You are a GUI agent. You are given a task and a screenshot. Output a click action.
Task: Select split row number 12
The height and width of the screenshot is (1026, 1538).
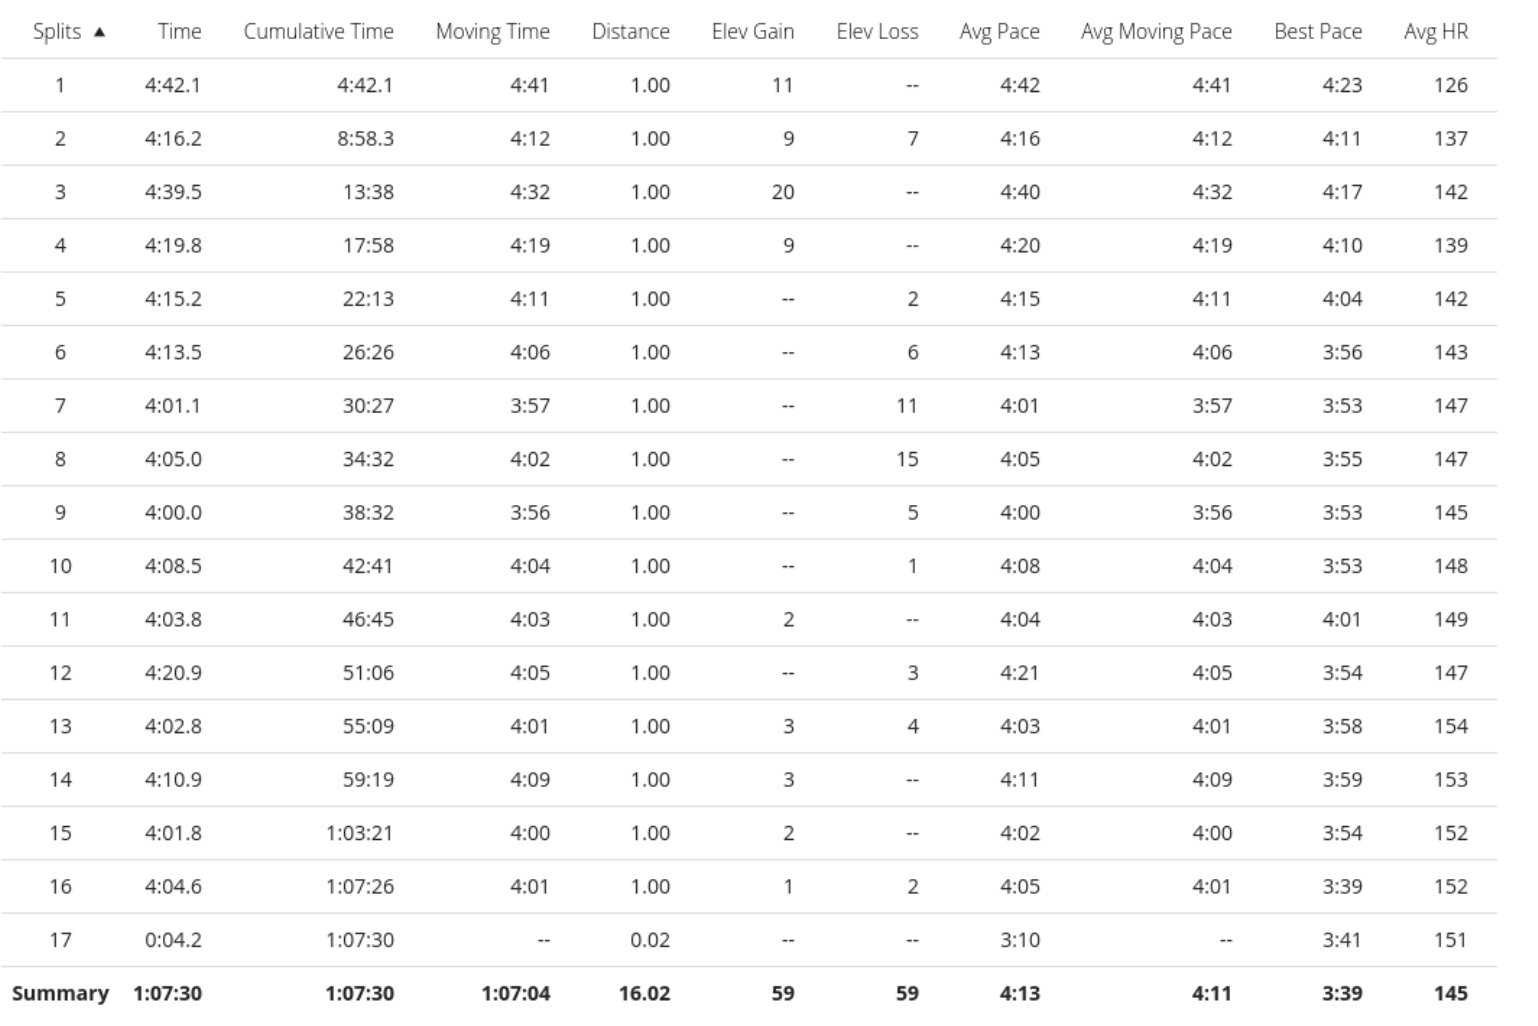[749, 673]
